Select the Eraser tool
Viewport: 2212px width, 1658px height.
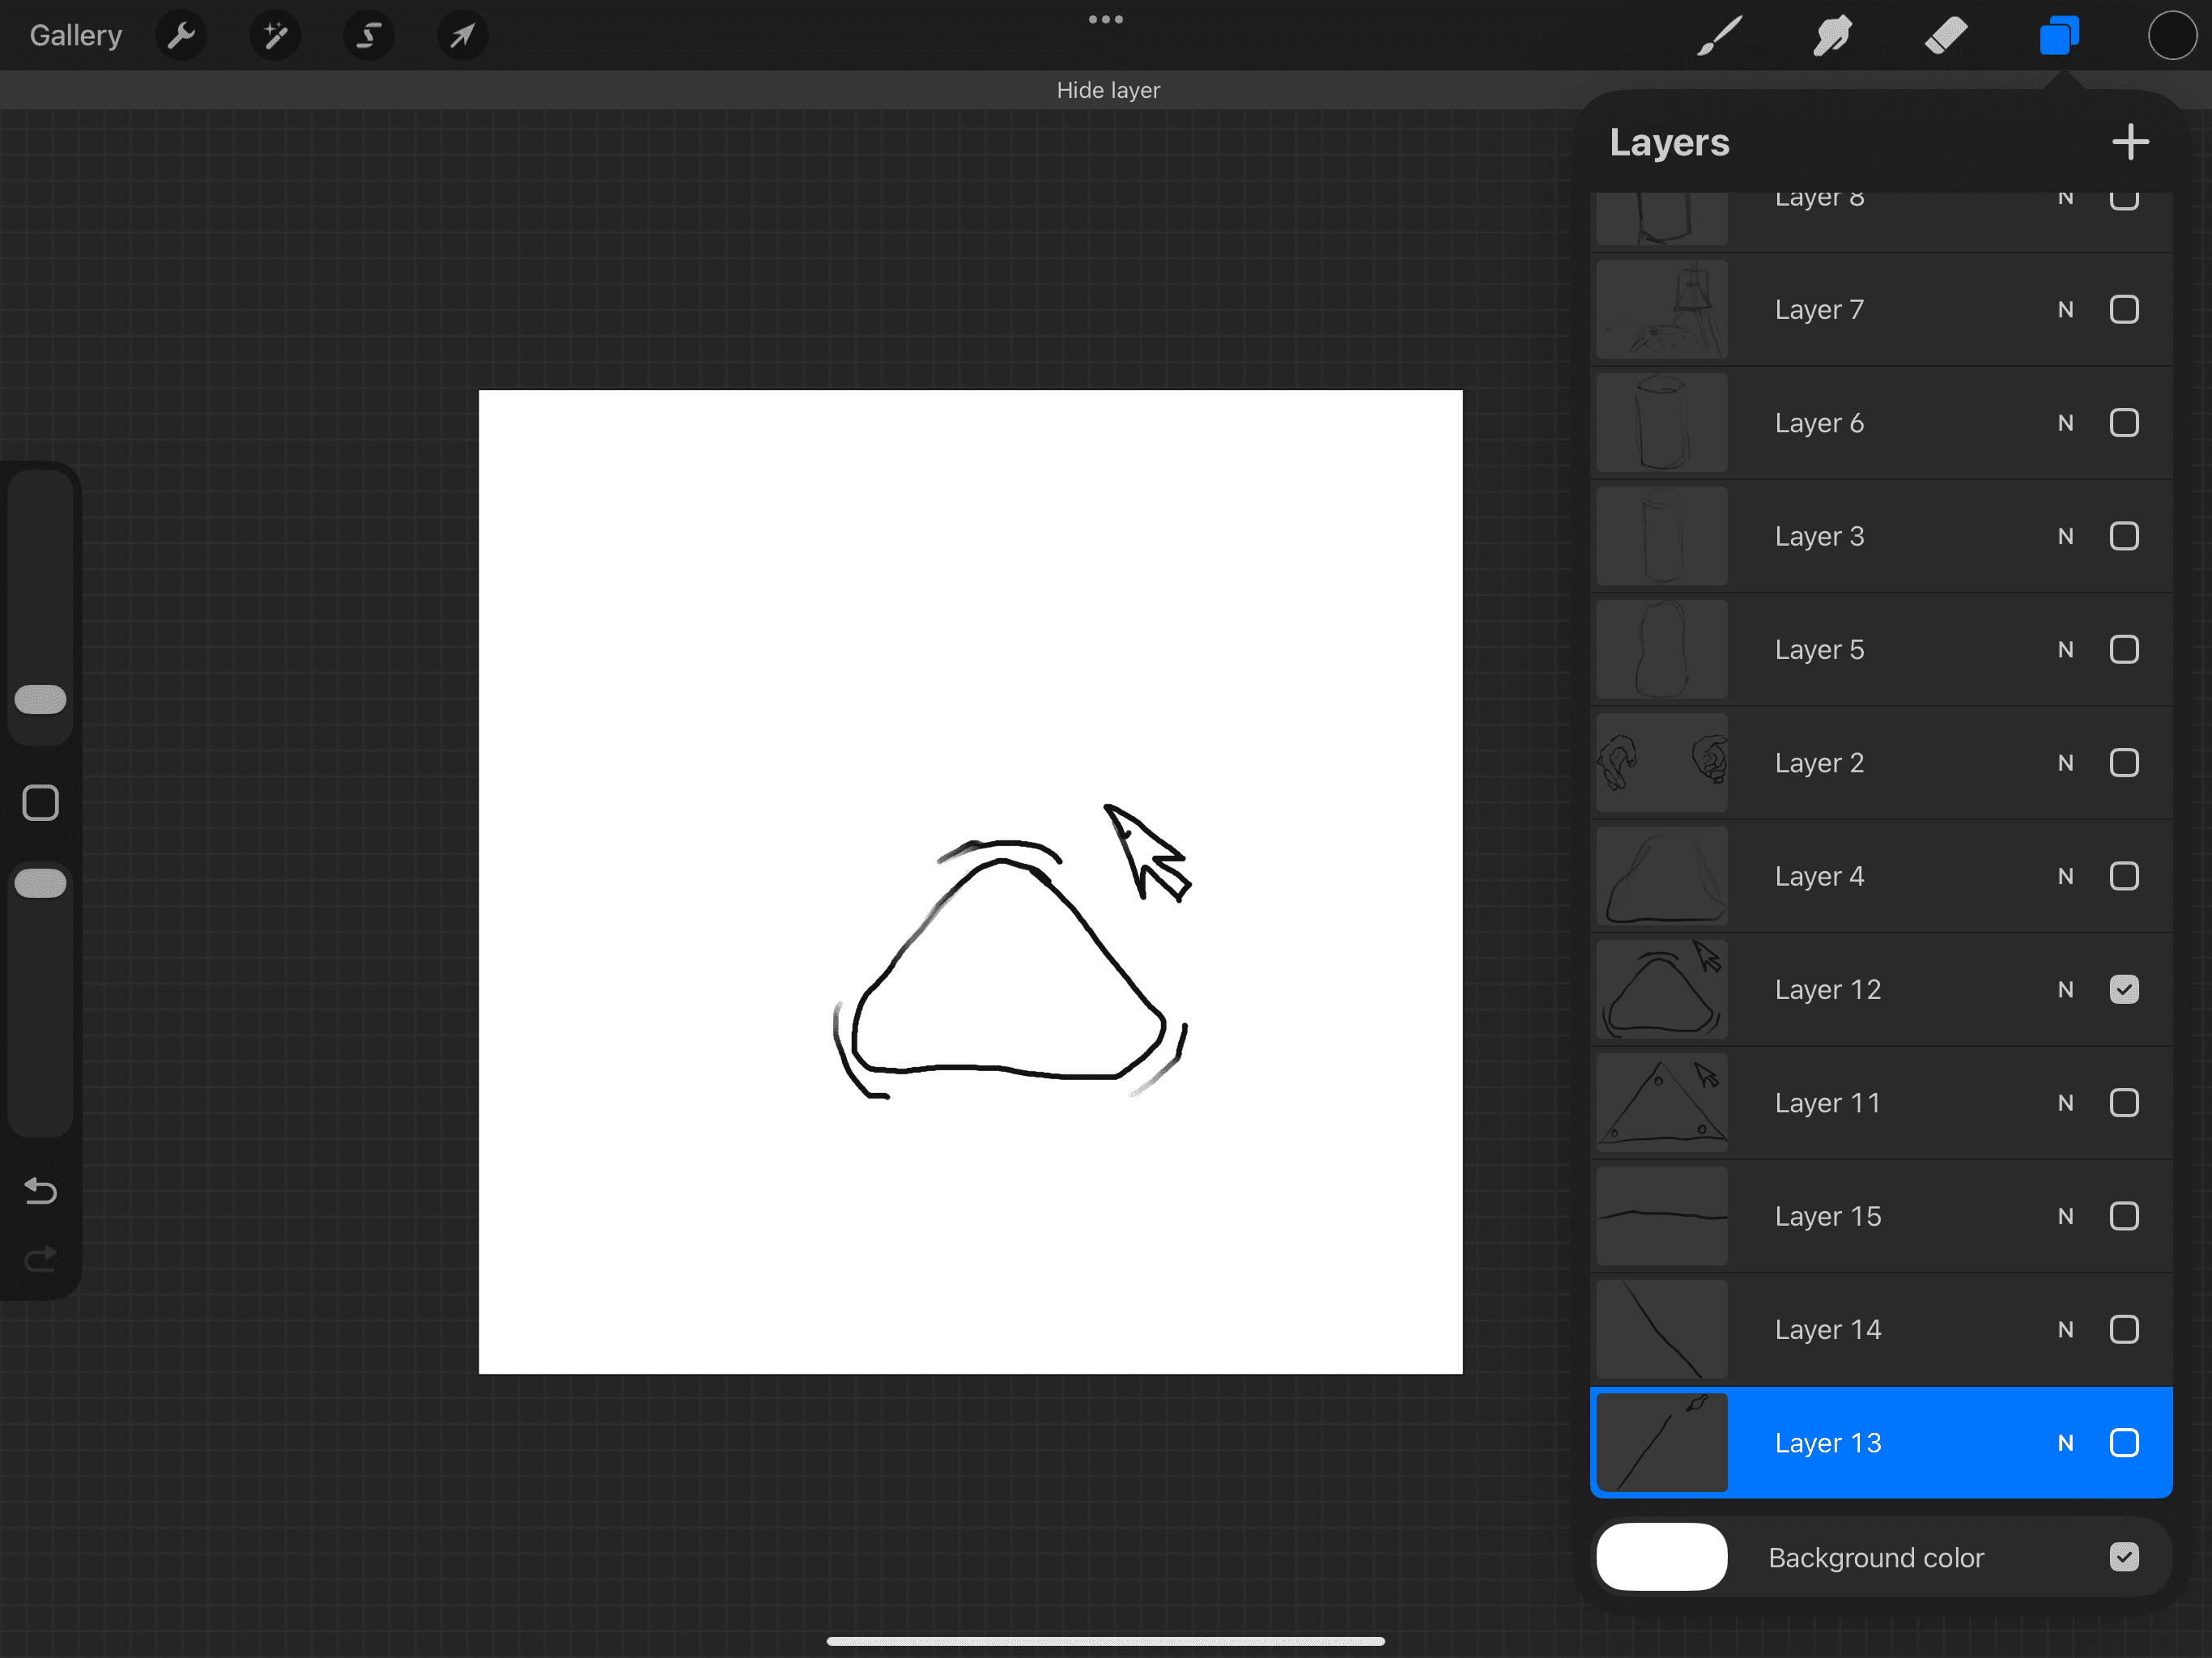click(1945, 36)
